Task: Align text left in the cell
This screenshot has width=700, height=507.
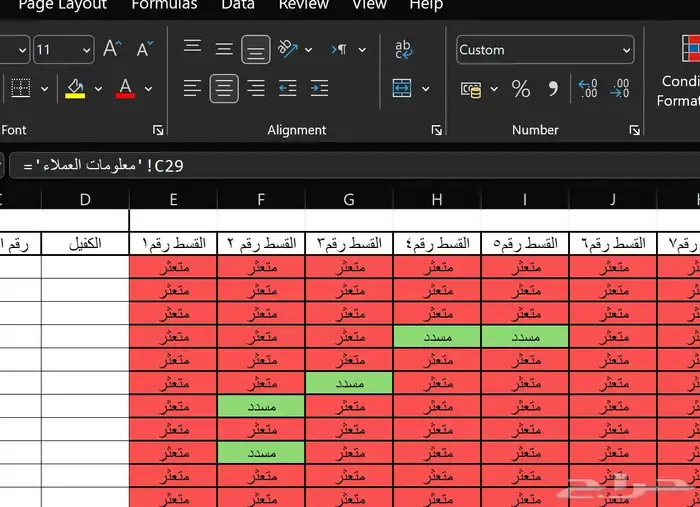Action: pos(192,88)
